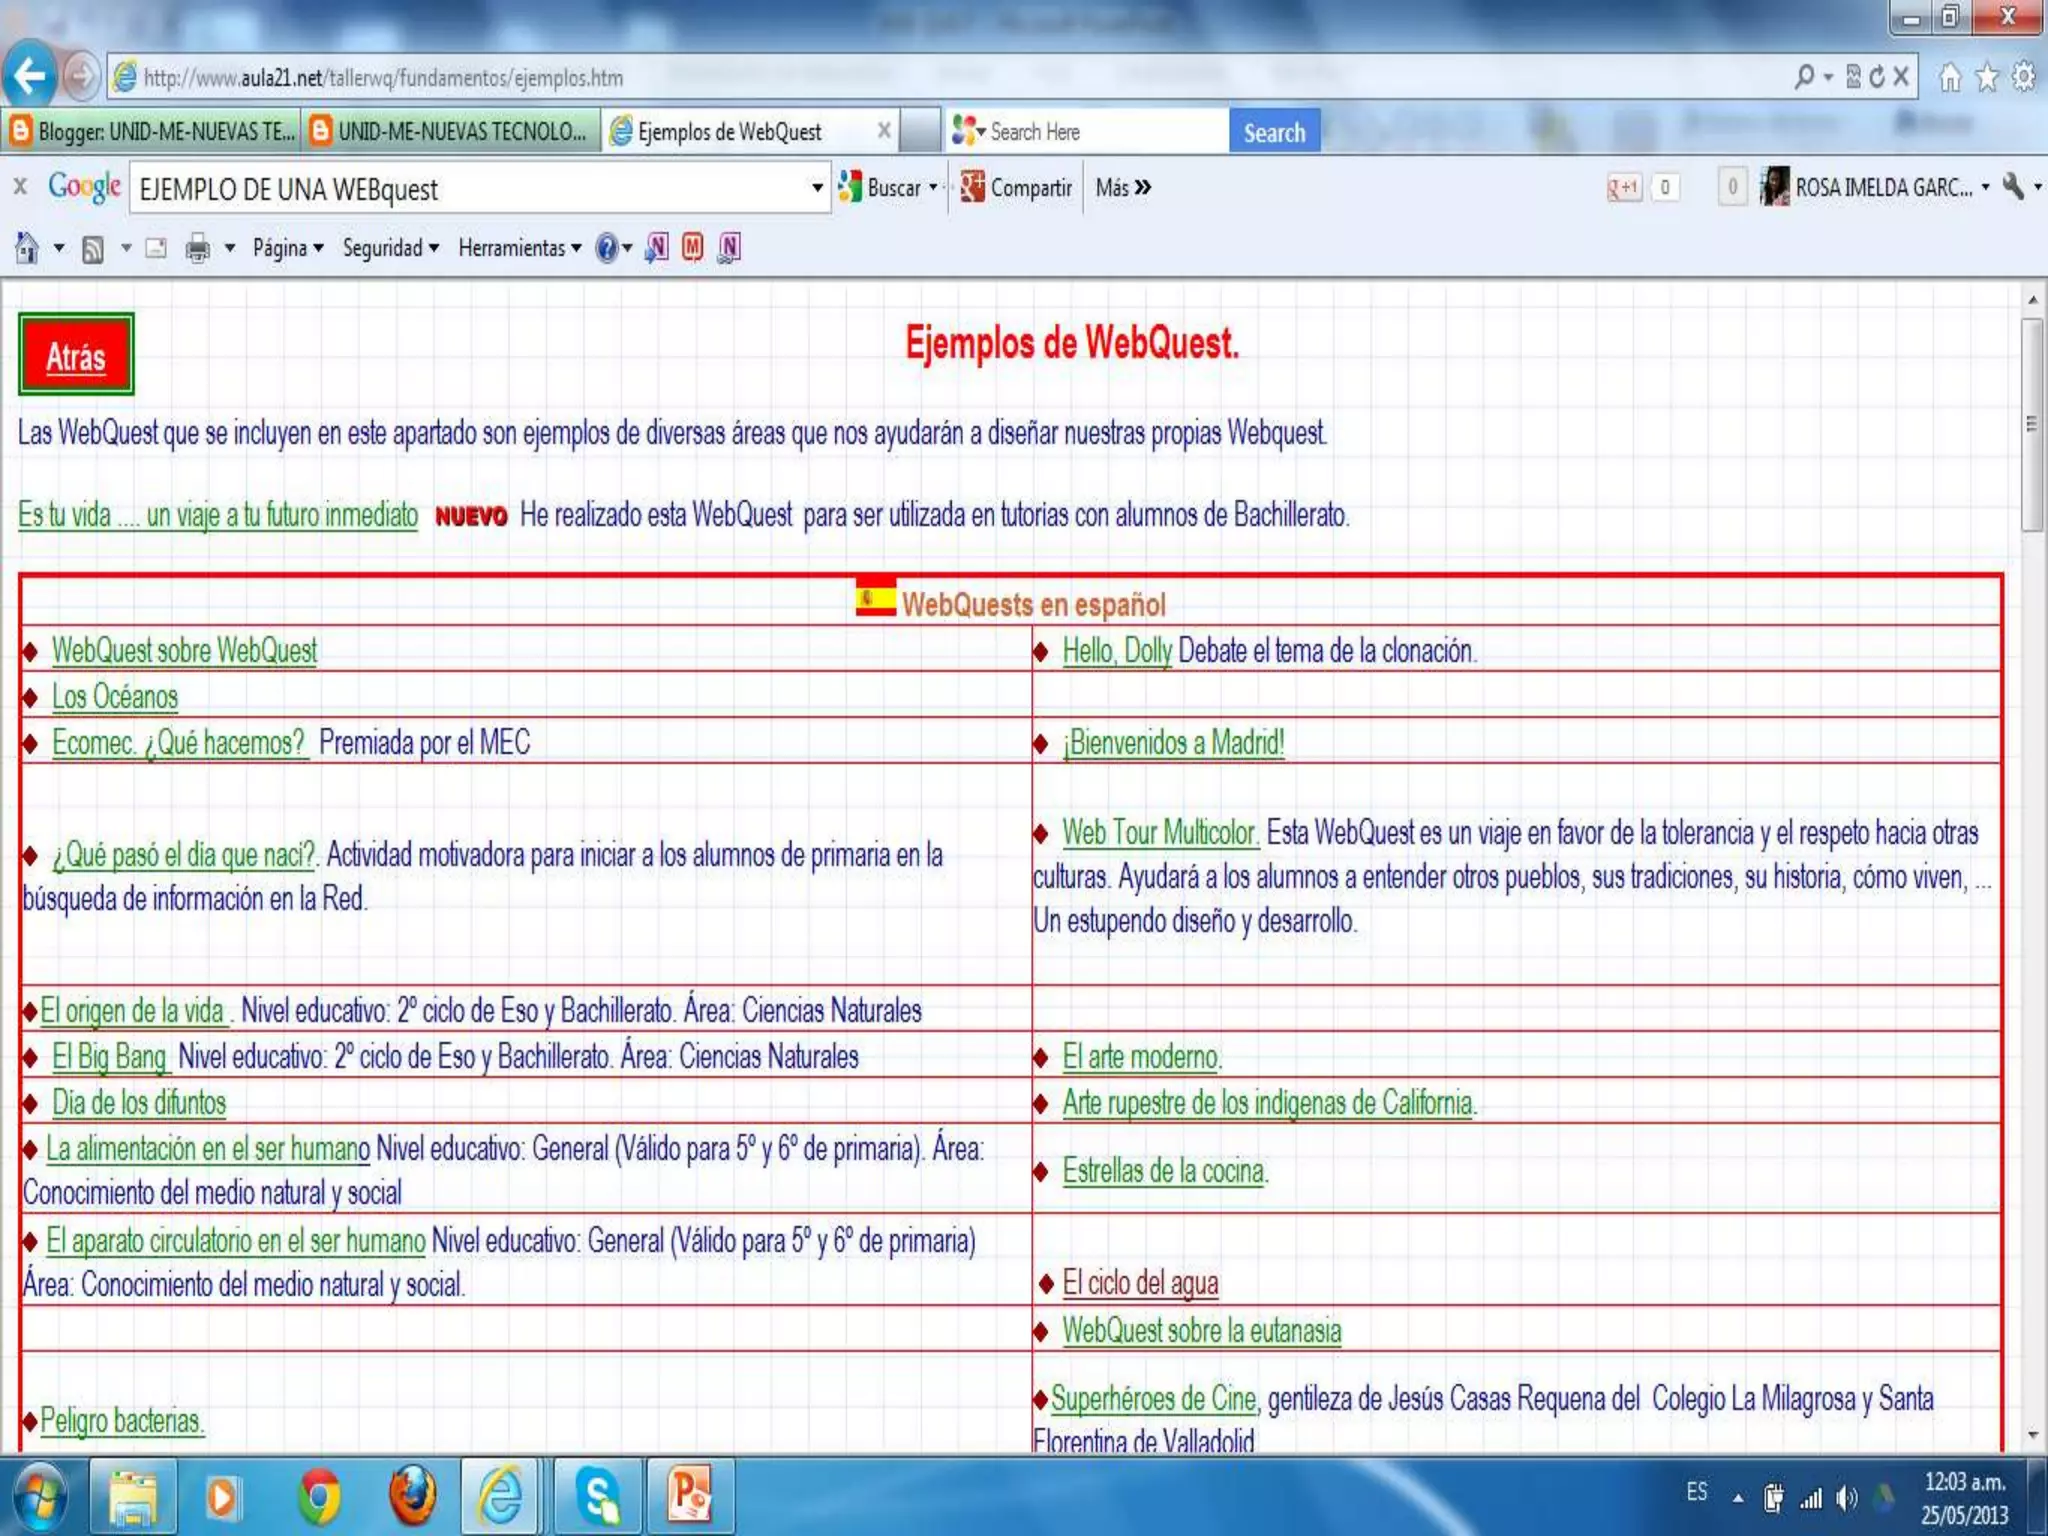Image resolution: width=2048 pixels, height=1536 pixels.
Task: Click the page vertical scrollbar thumb
Action: pyautogui.click(x=2031, y=424)
